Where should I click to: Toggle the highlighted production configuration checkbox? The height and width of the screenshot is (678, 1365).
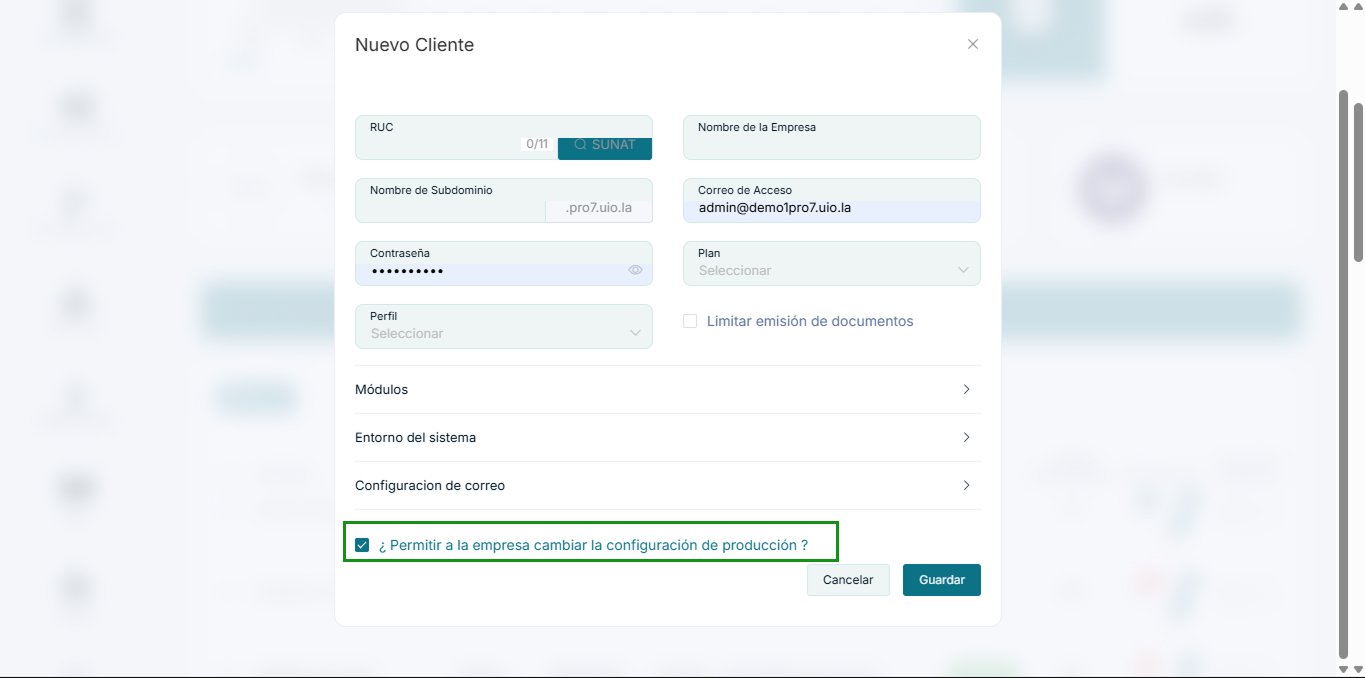(362, 544)
